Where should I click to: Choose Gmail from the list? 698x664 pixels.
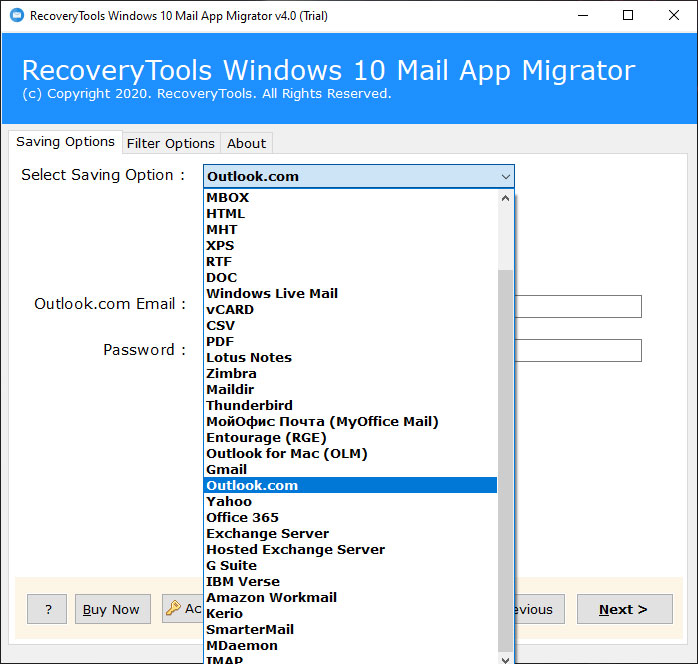point(351,470)
